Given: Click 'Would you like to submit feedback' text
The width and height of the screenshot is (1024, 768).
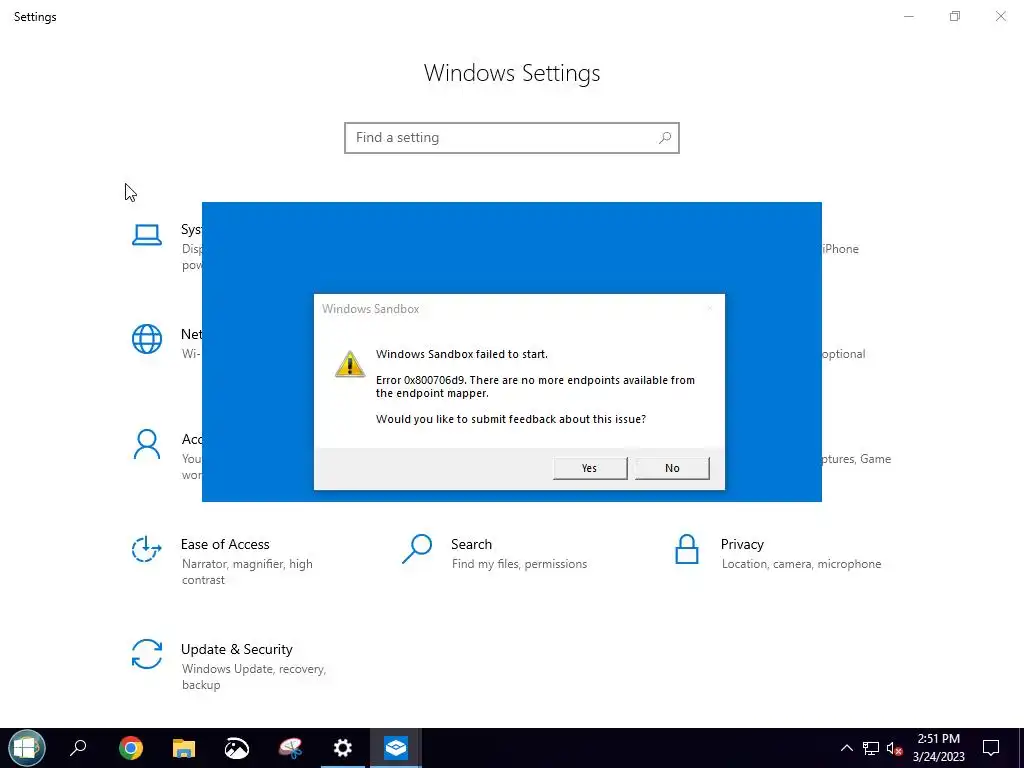Looking at the screenshot, I should click(x=511, y=419).
